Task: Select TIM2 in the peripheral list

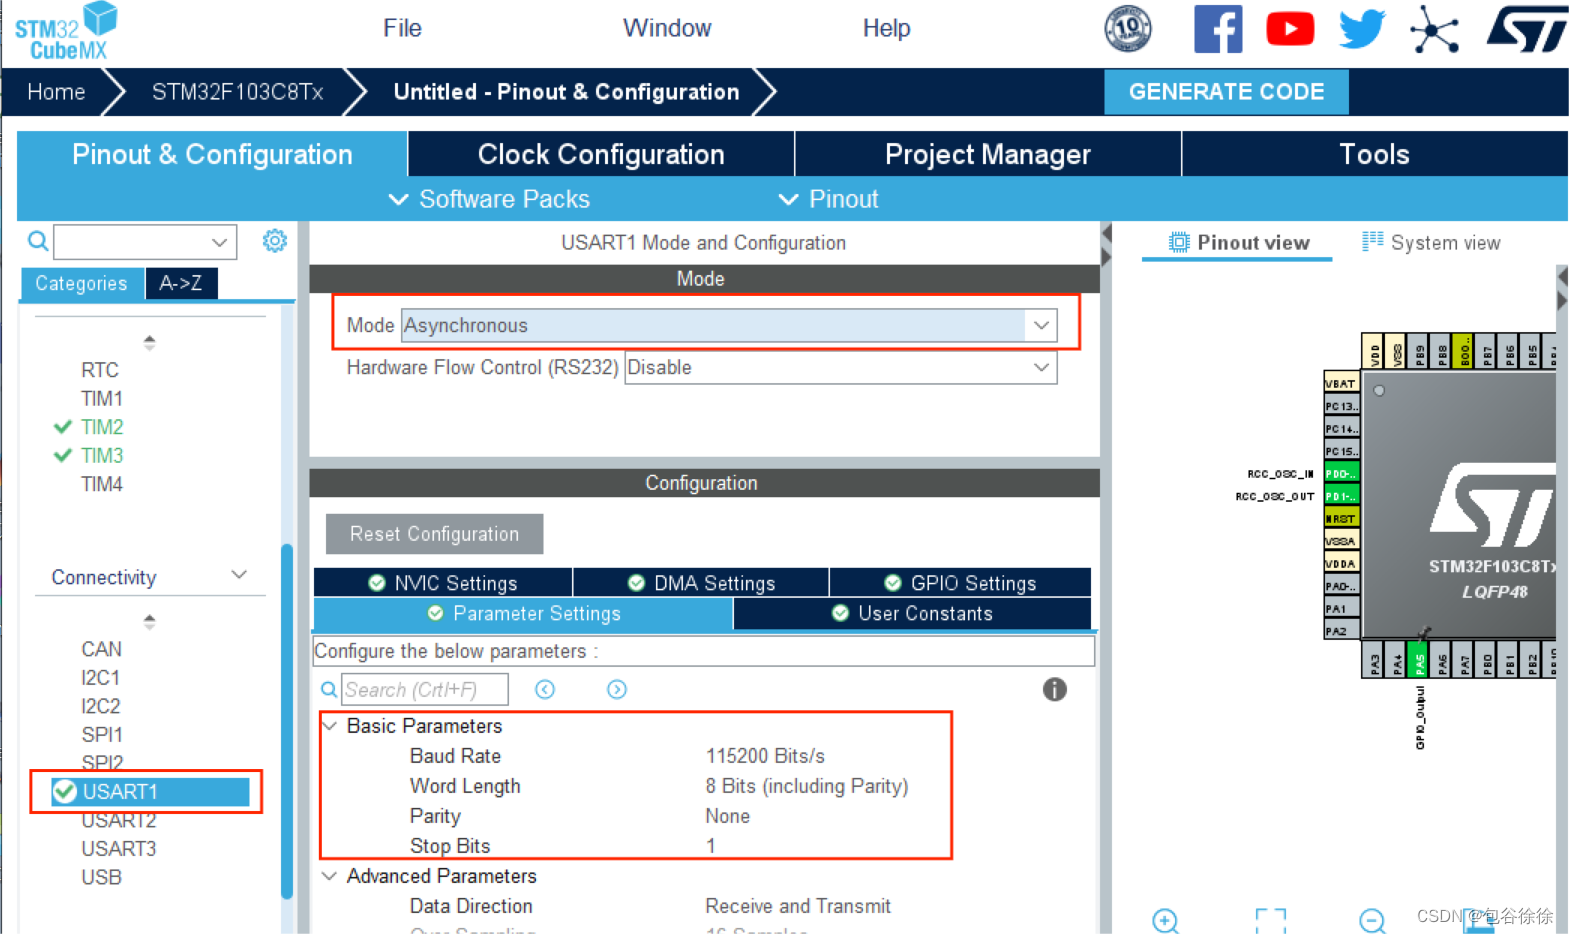Action: pyautogui.click(x=102, y=427)
